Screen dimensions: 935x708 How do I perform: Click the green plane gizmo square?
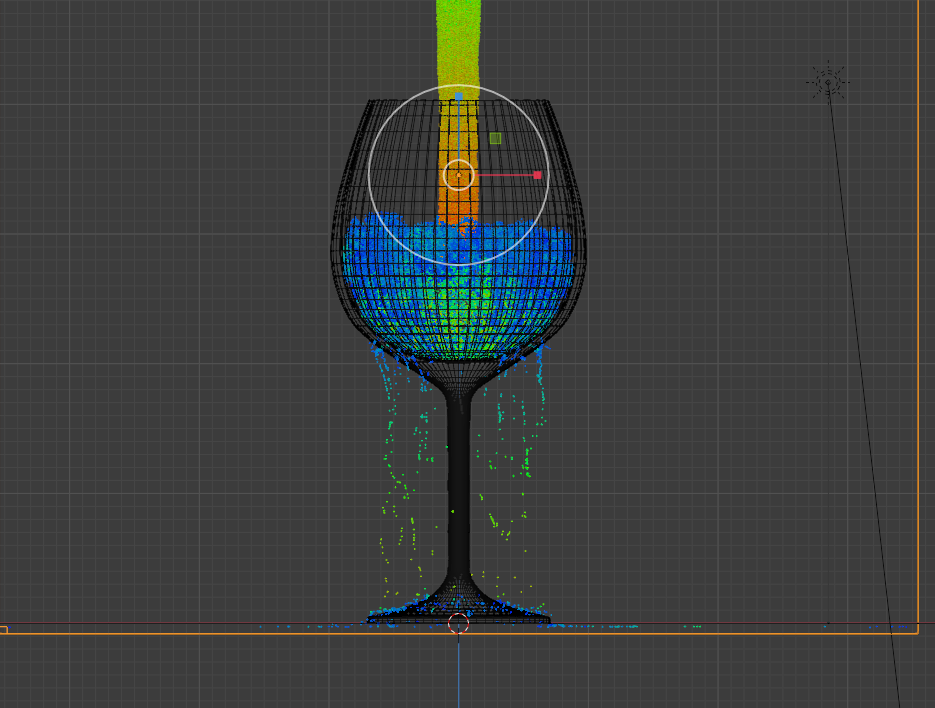[496, 138]
